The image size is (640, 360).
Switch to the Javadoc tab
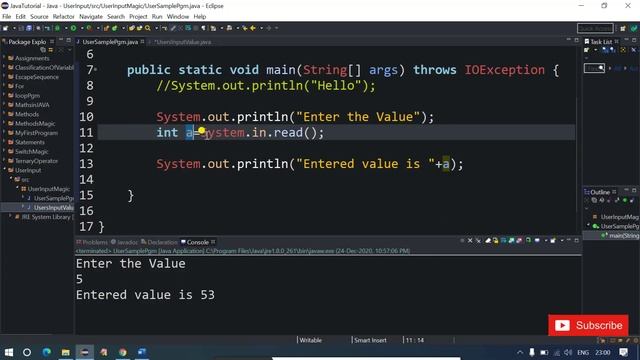[x=125, y=242]
